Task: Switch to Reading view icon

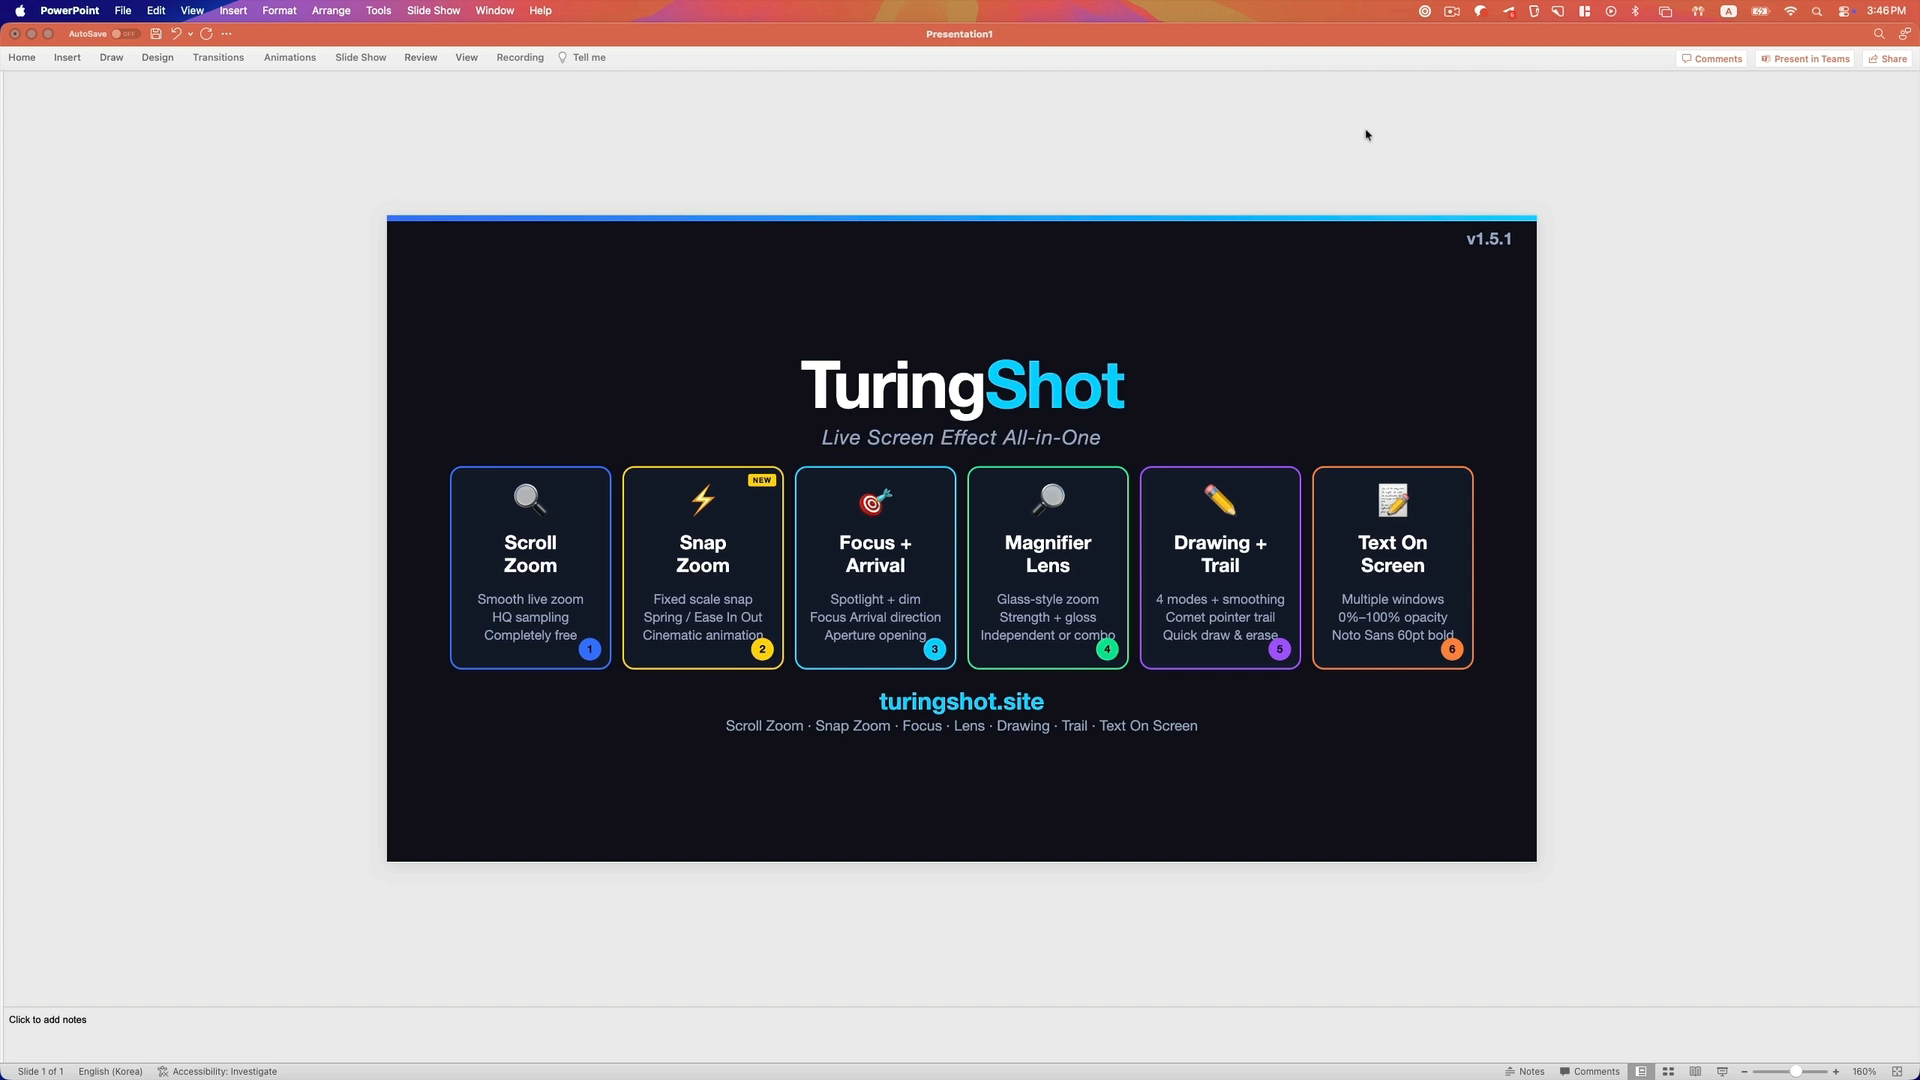Action: pos(1695,1071)
